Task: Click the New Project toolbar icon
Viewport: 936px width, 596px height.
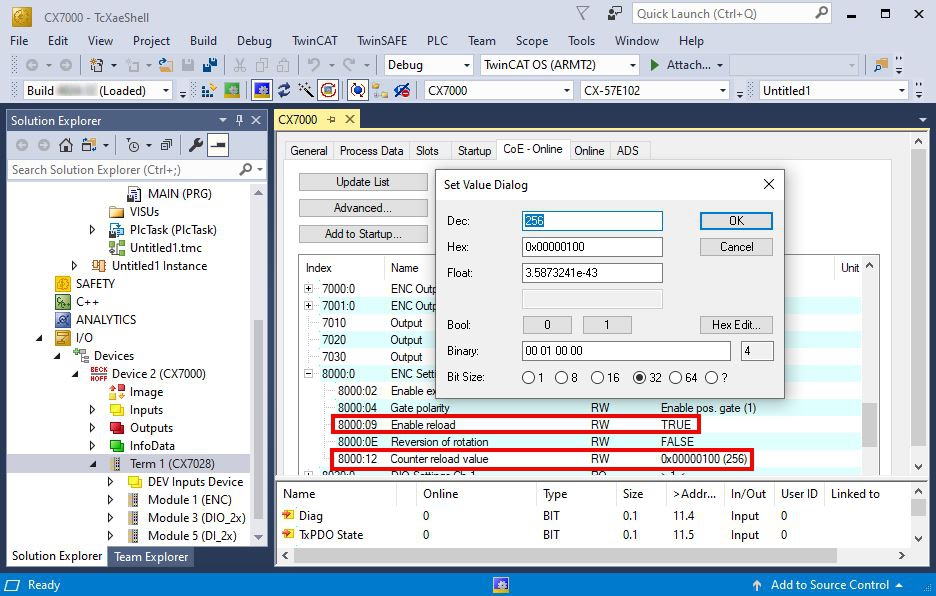Action: [x=96, y=64]
